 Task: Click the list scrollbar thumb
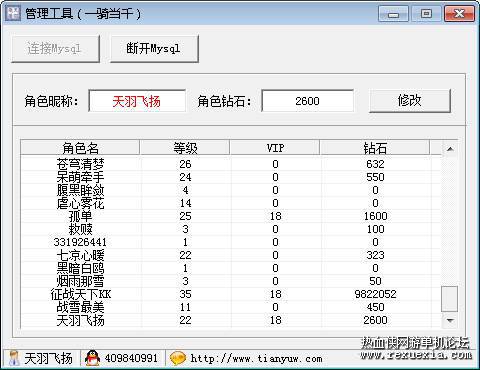point(449,299)
